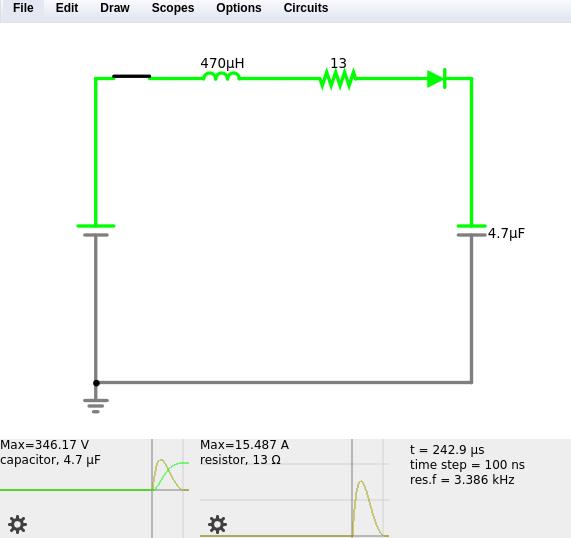The image size is (571, 538).
Task: Select the ground symbol
Action: [x=96, y=406]
